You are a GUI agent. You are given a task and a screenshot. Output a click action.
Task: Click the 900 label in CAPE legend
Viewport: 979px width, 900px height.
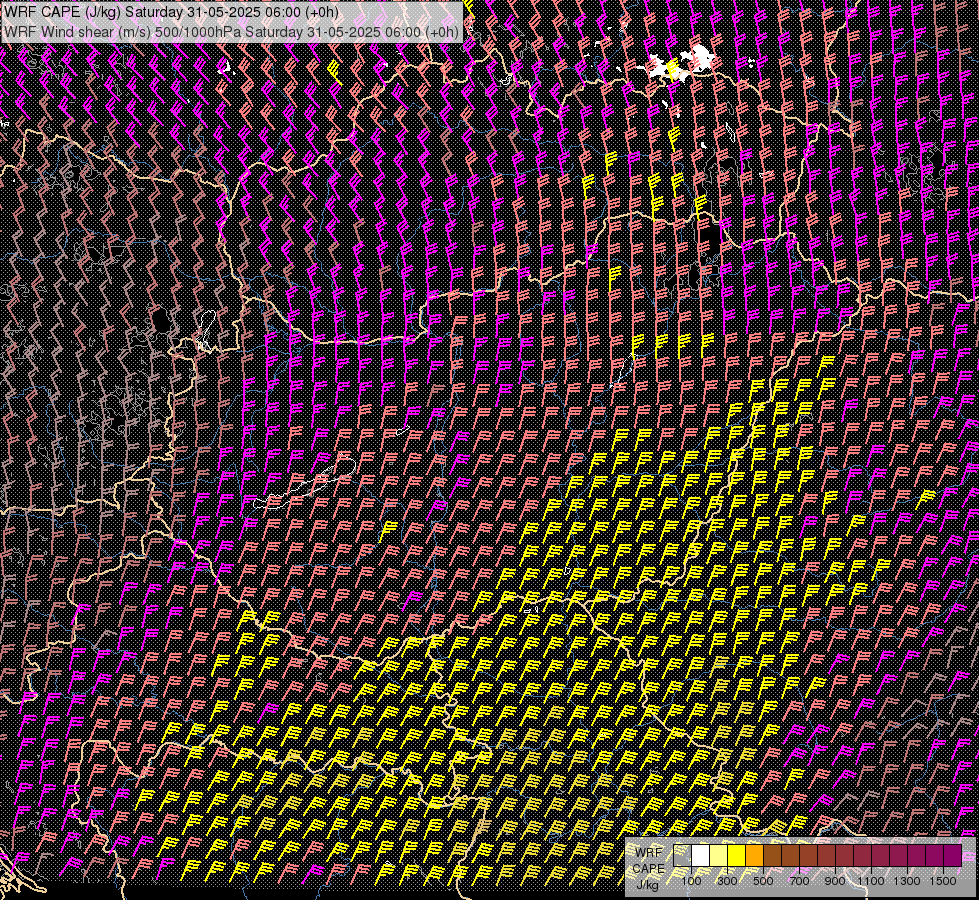point(835,881)
